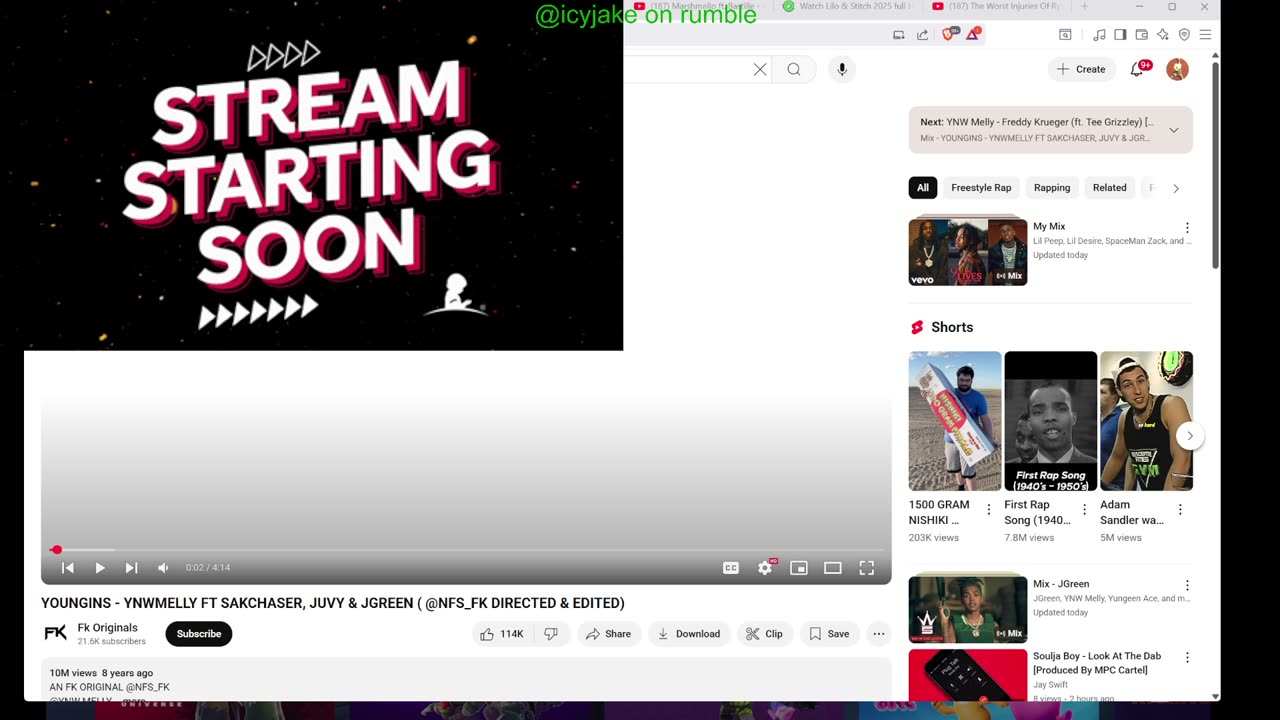Open options for 1500 GRAM NISHIKI short
The width and height of the screenshot is (1280, 720).
point(989,510)
